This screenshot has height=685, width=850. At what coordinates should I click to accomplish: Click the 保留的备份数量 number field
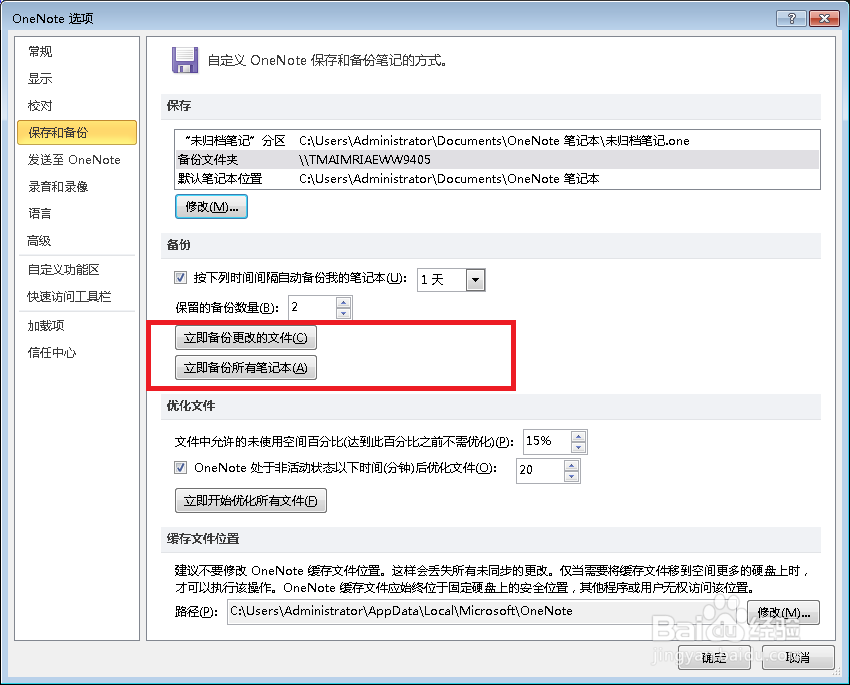[x=312, y=307]
